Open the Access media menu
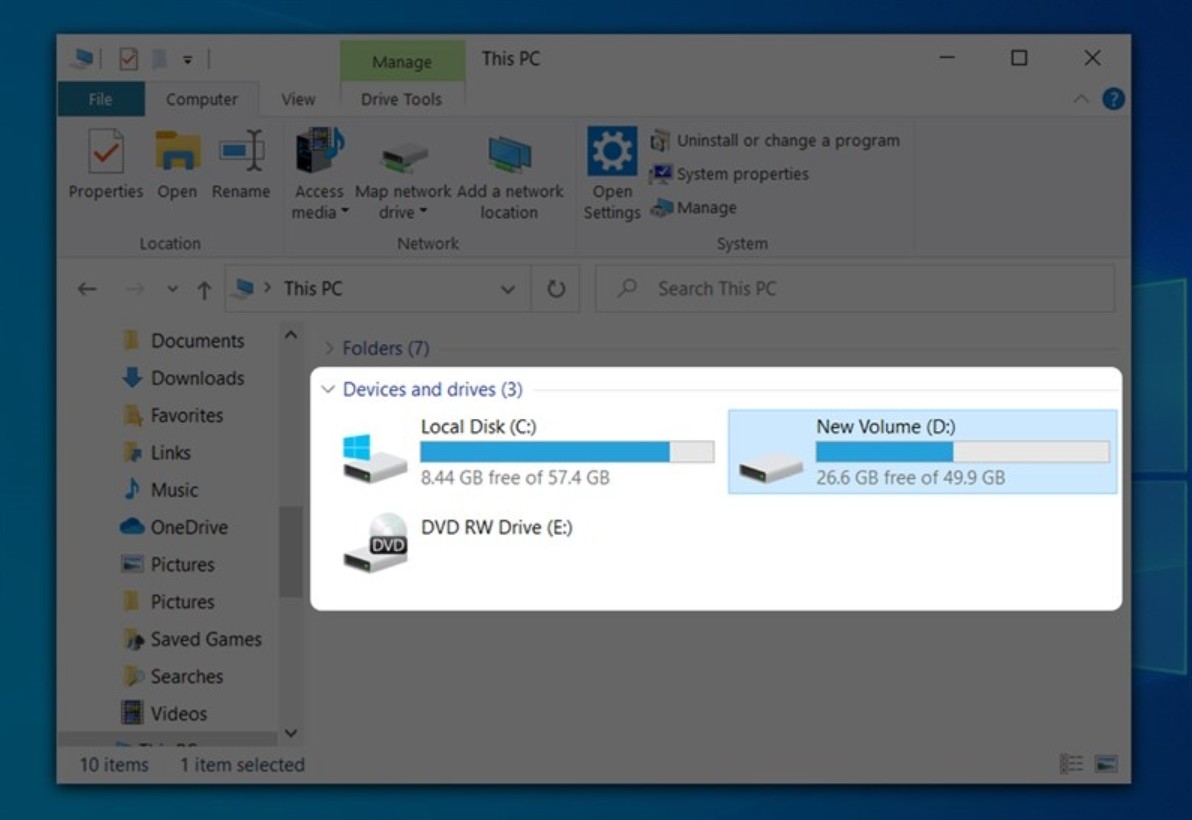 tap(319, 201)
